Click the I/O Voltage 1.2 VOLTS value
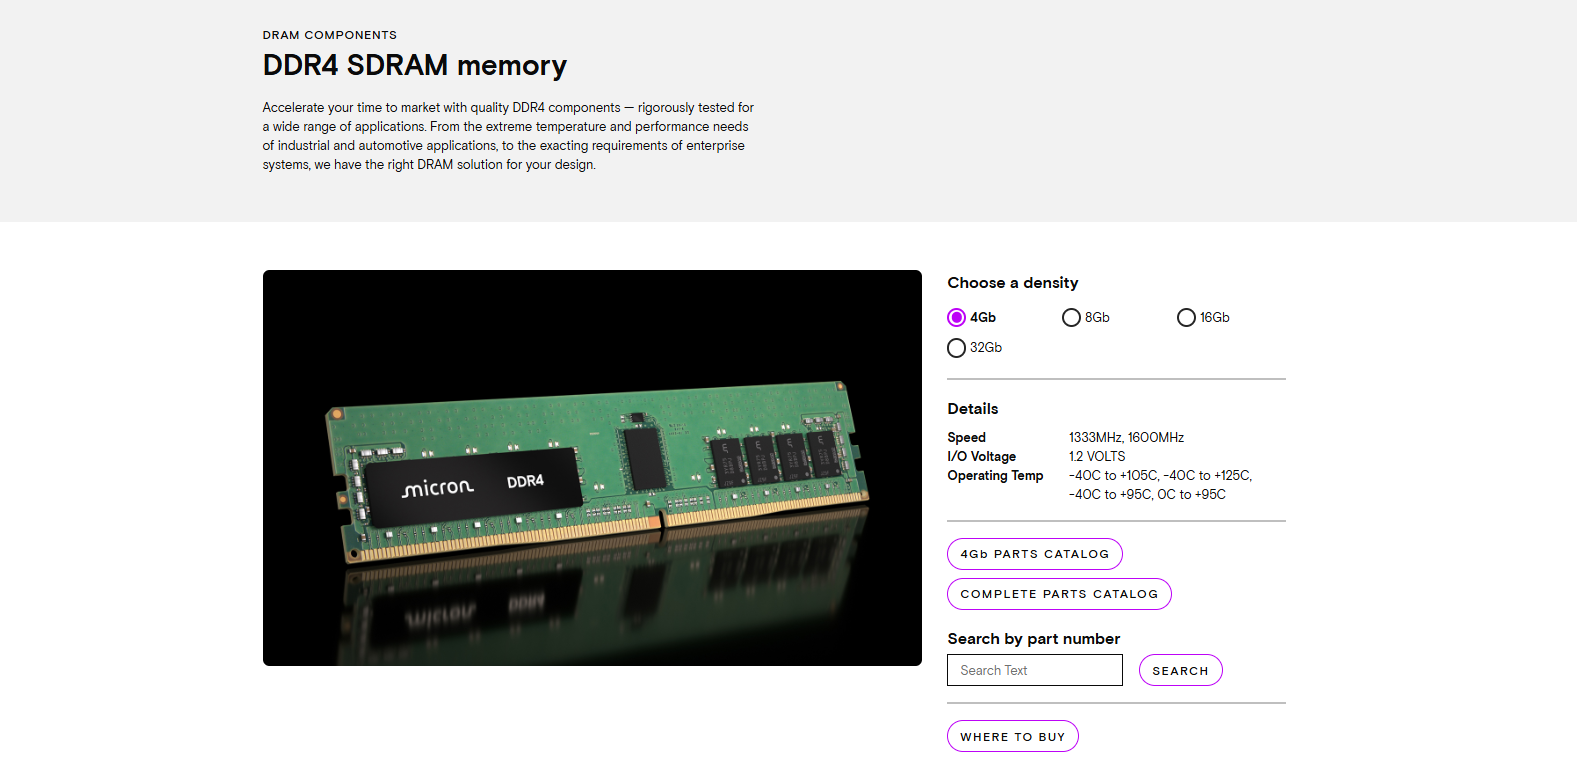 [x=1096, y=456]
